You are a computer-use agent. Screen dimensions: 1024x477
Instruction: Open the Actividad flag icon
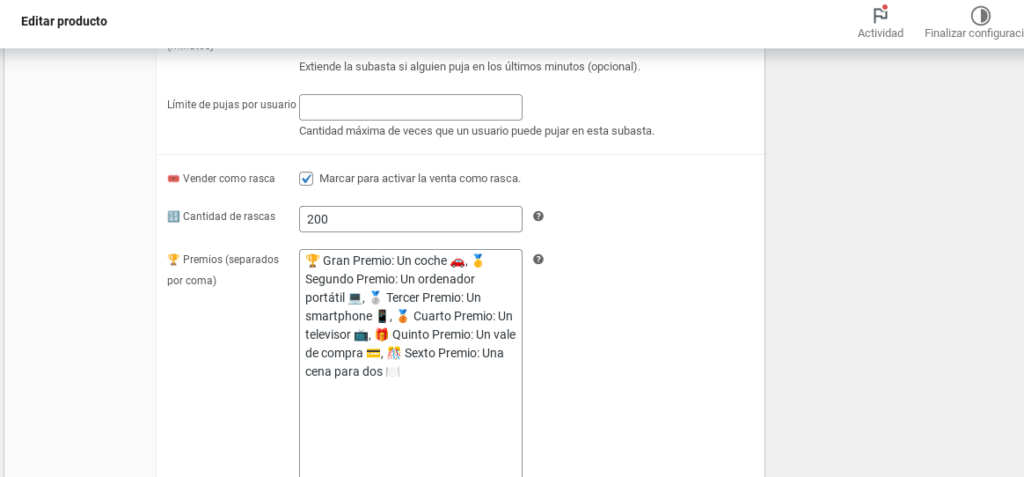(880, 15)
